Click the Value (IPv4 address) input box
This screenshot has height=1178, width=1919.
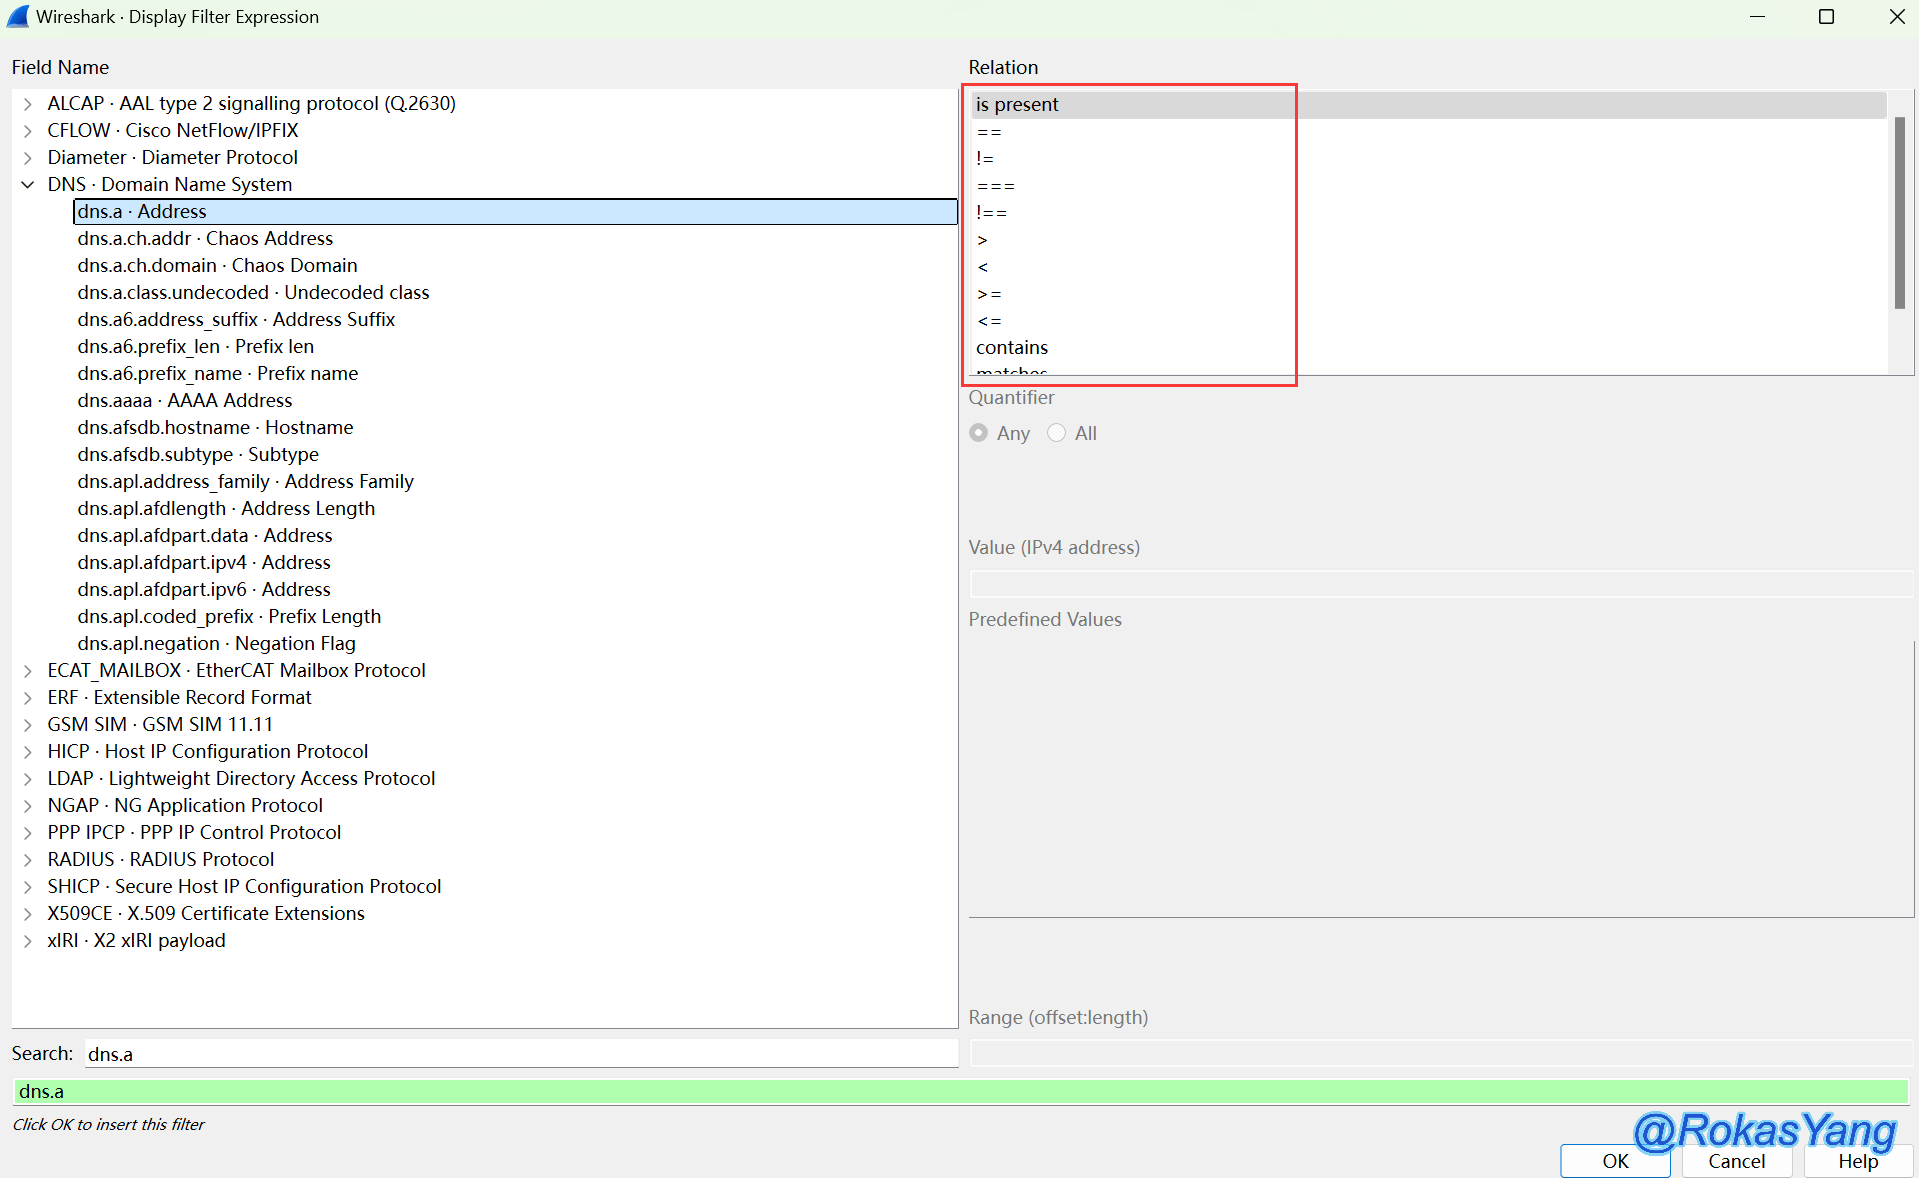pyautogui.click(x=1440, y=584)
